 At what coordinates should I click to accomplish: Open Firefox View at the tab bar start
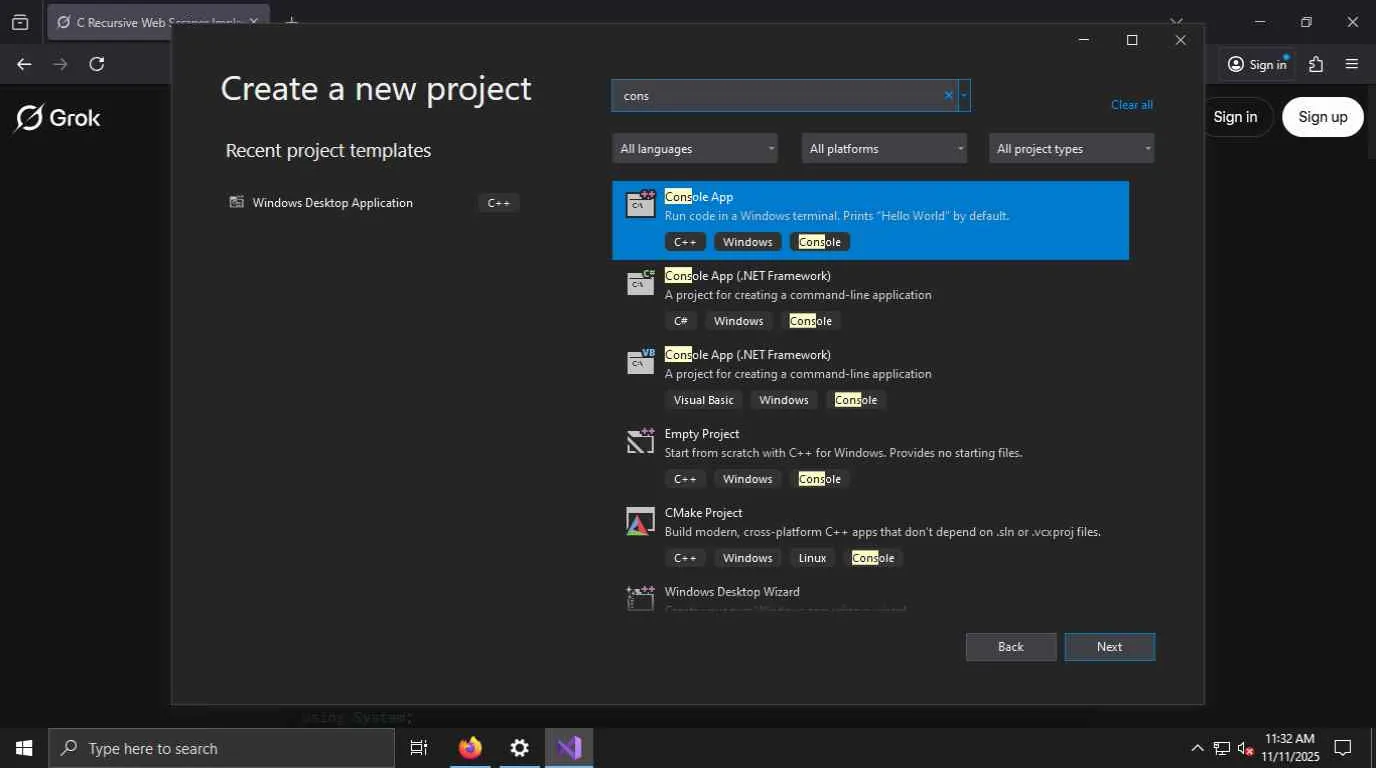tap(20, 22)
